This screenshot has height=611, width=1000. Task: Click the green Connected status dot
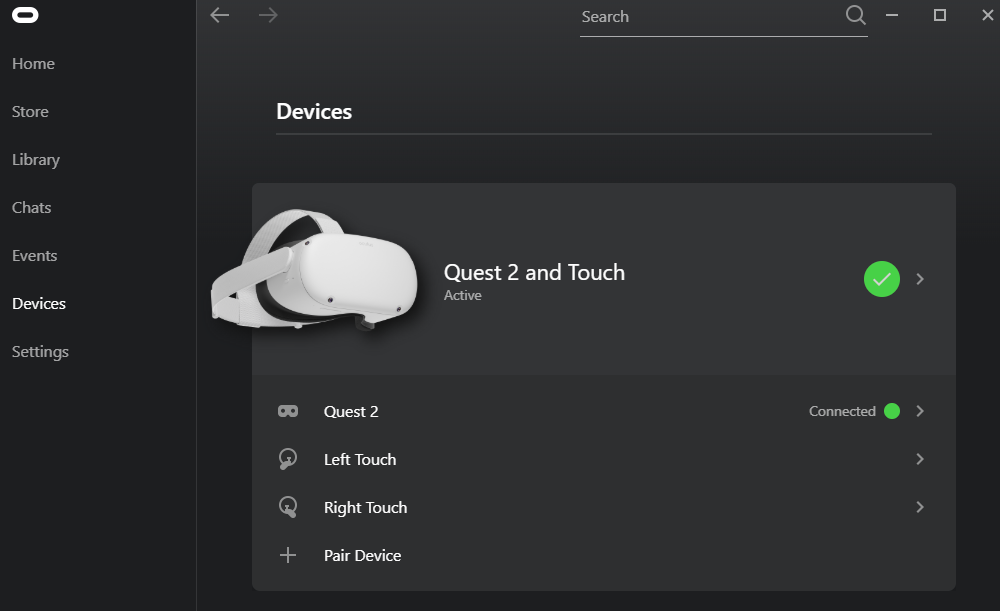pyautogui.click(x=892, y=411)
